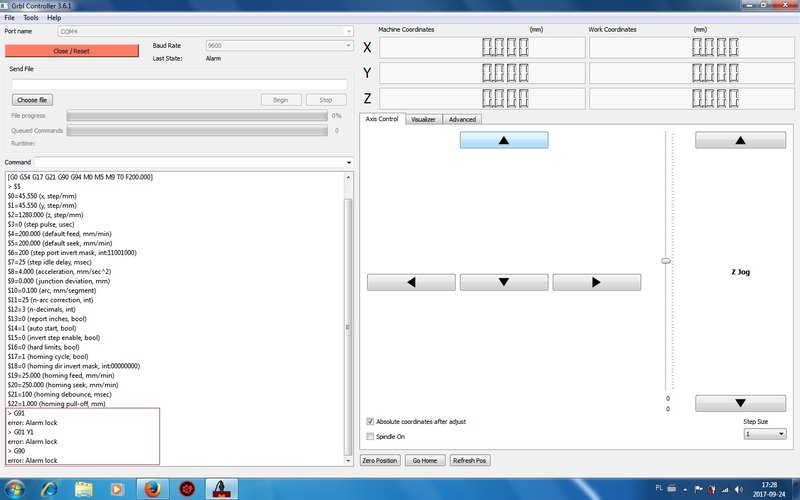This screenshot has width=800, height=500.
Task: Click Queued Commands progress bar
Action: pos(197,131)
